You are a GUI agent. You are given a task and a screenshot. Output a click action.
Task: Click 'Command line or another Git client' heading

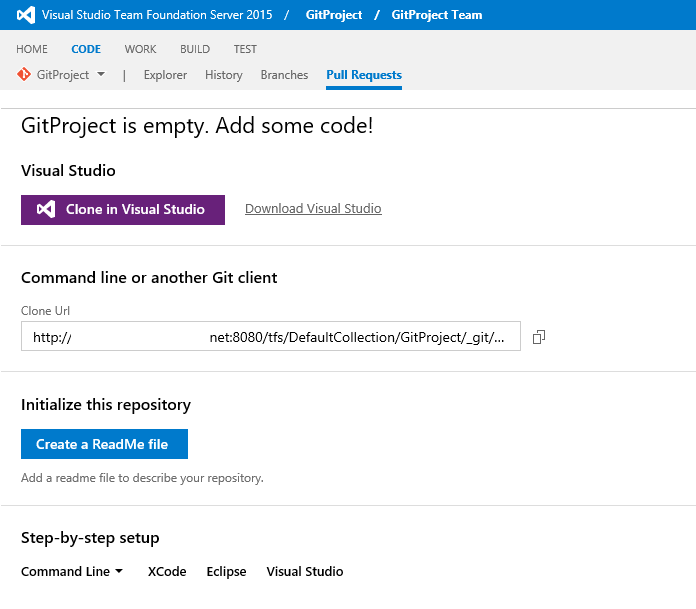click(149, 277)
